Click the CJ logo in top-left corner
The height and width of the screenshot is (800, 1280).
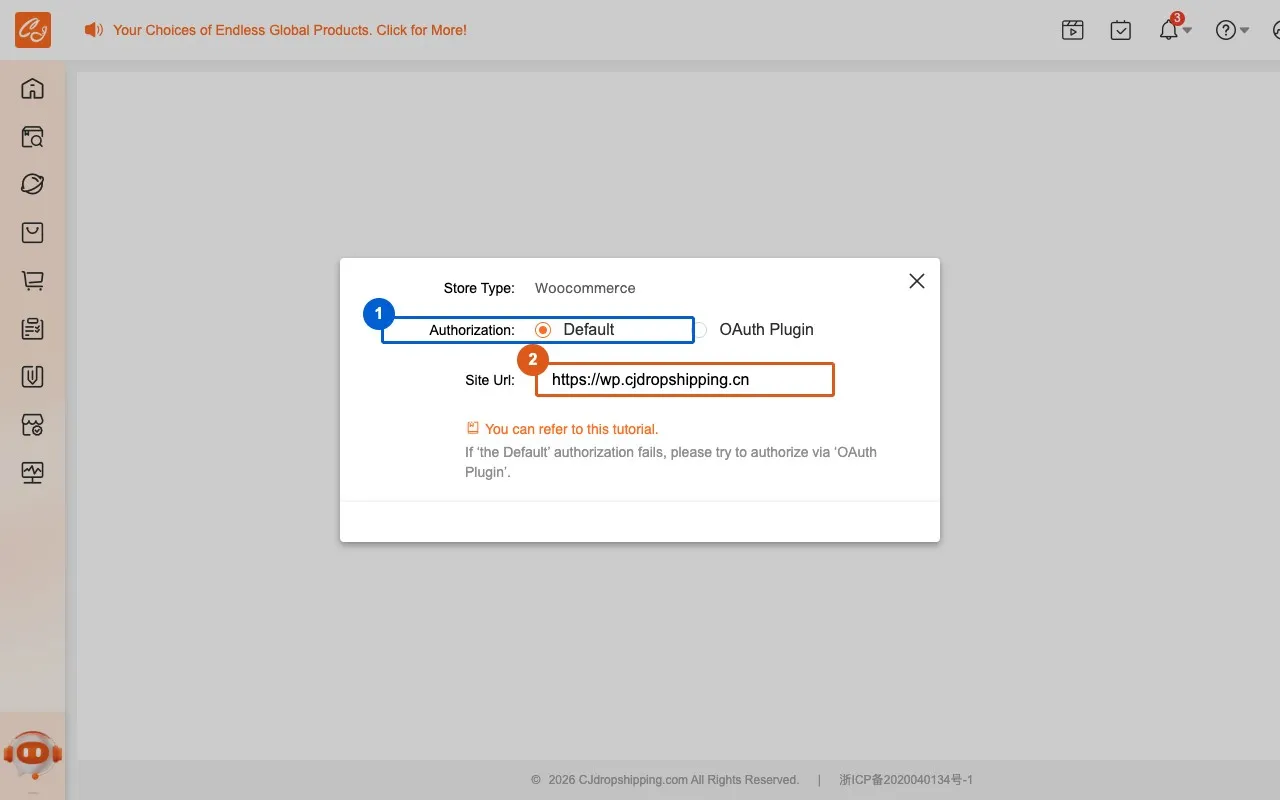point(33,30)
